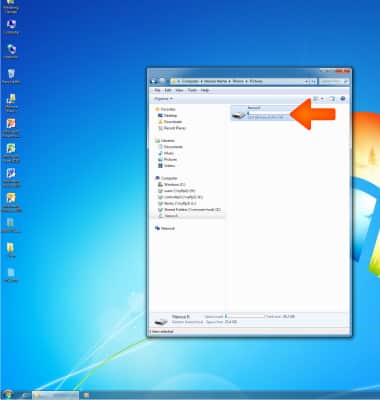Open the Edit menu
This screenshot has width=380, height=400.
[x=168, y=90]
